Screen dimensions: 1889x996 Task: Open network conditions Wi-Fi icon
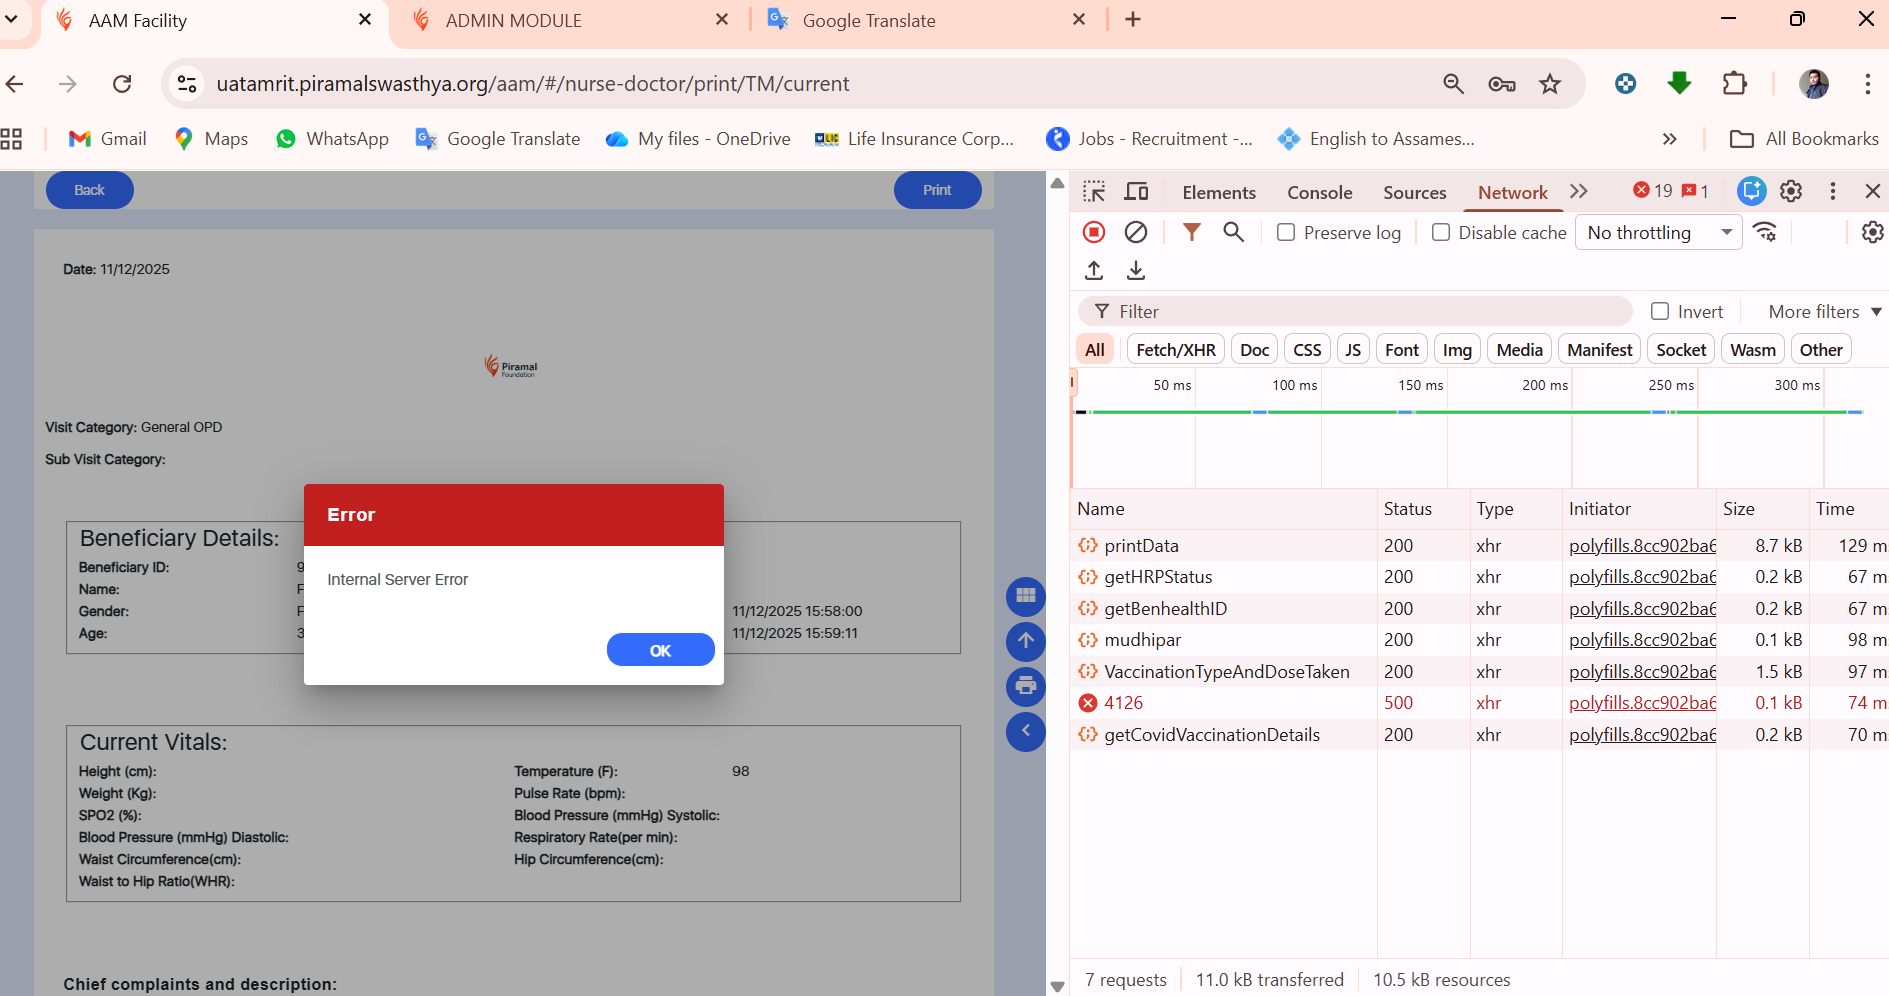[1766, 232]
